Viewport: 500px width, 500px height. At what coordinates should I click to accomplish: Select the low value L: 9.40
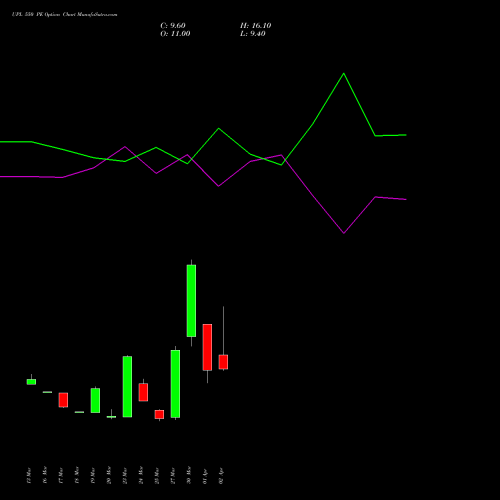tap(253, 34)
